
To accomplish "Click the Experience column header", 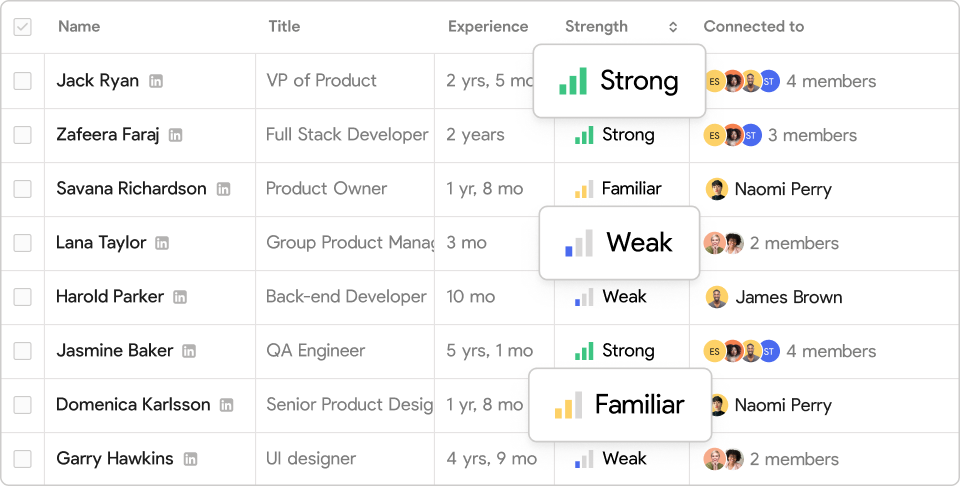I will pos(487,27).
